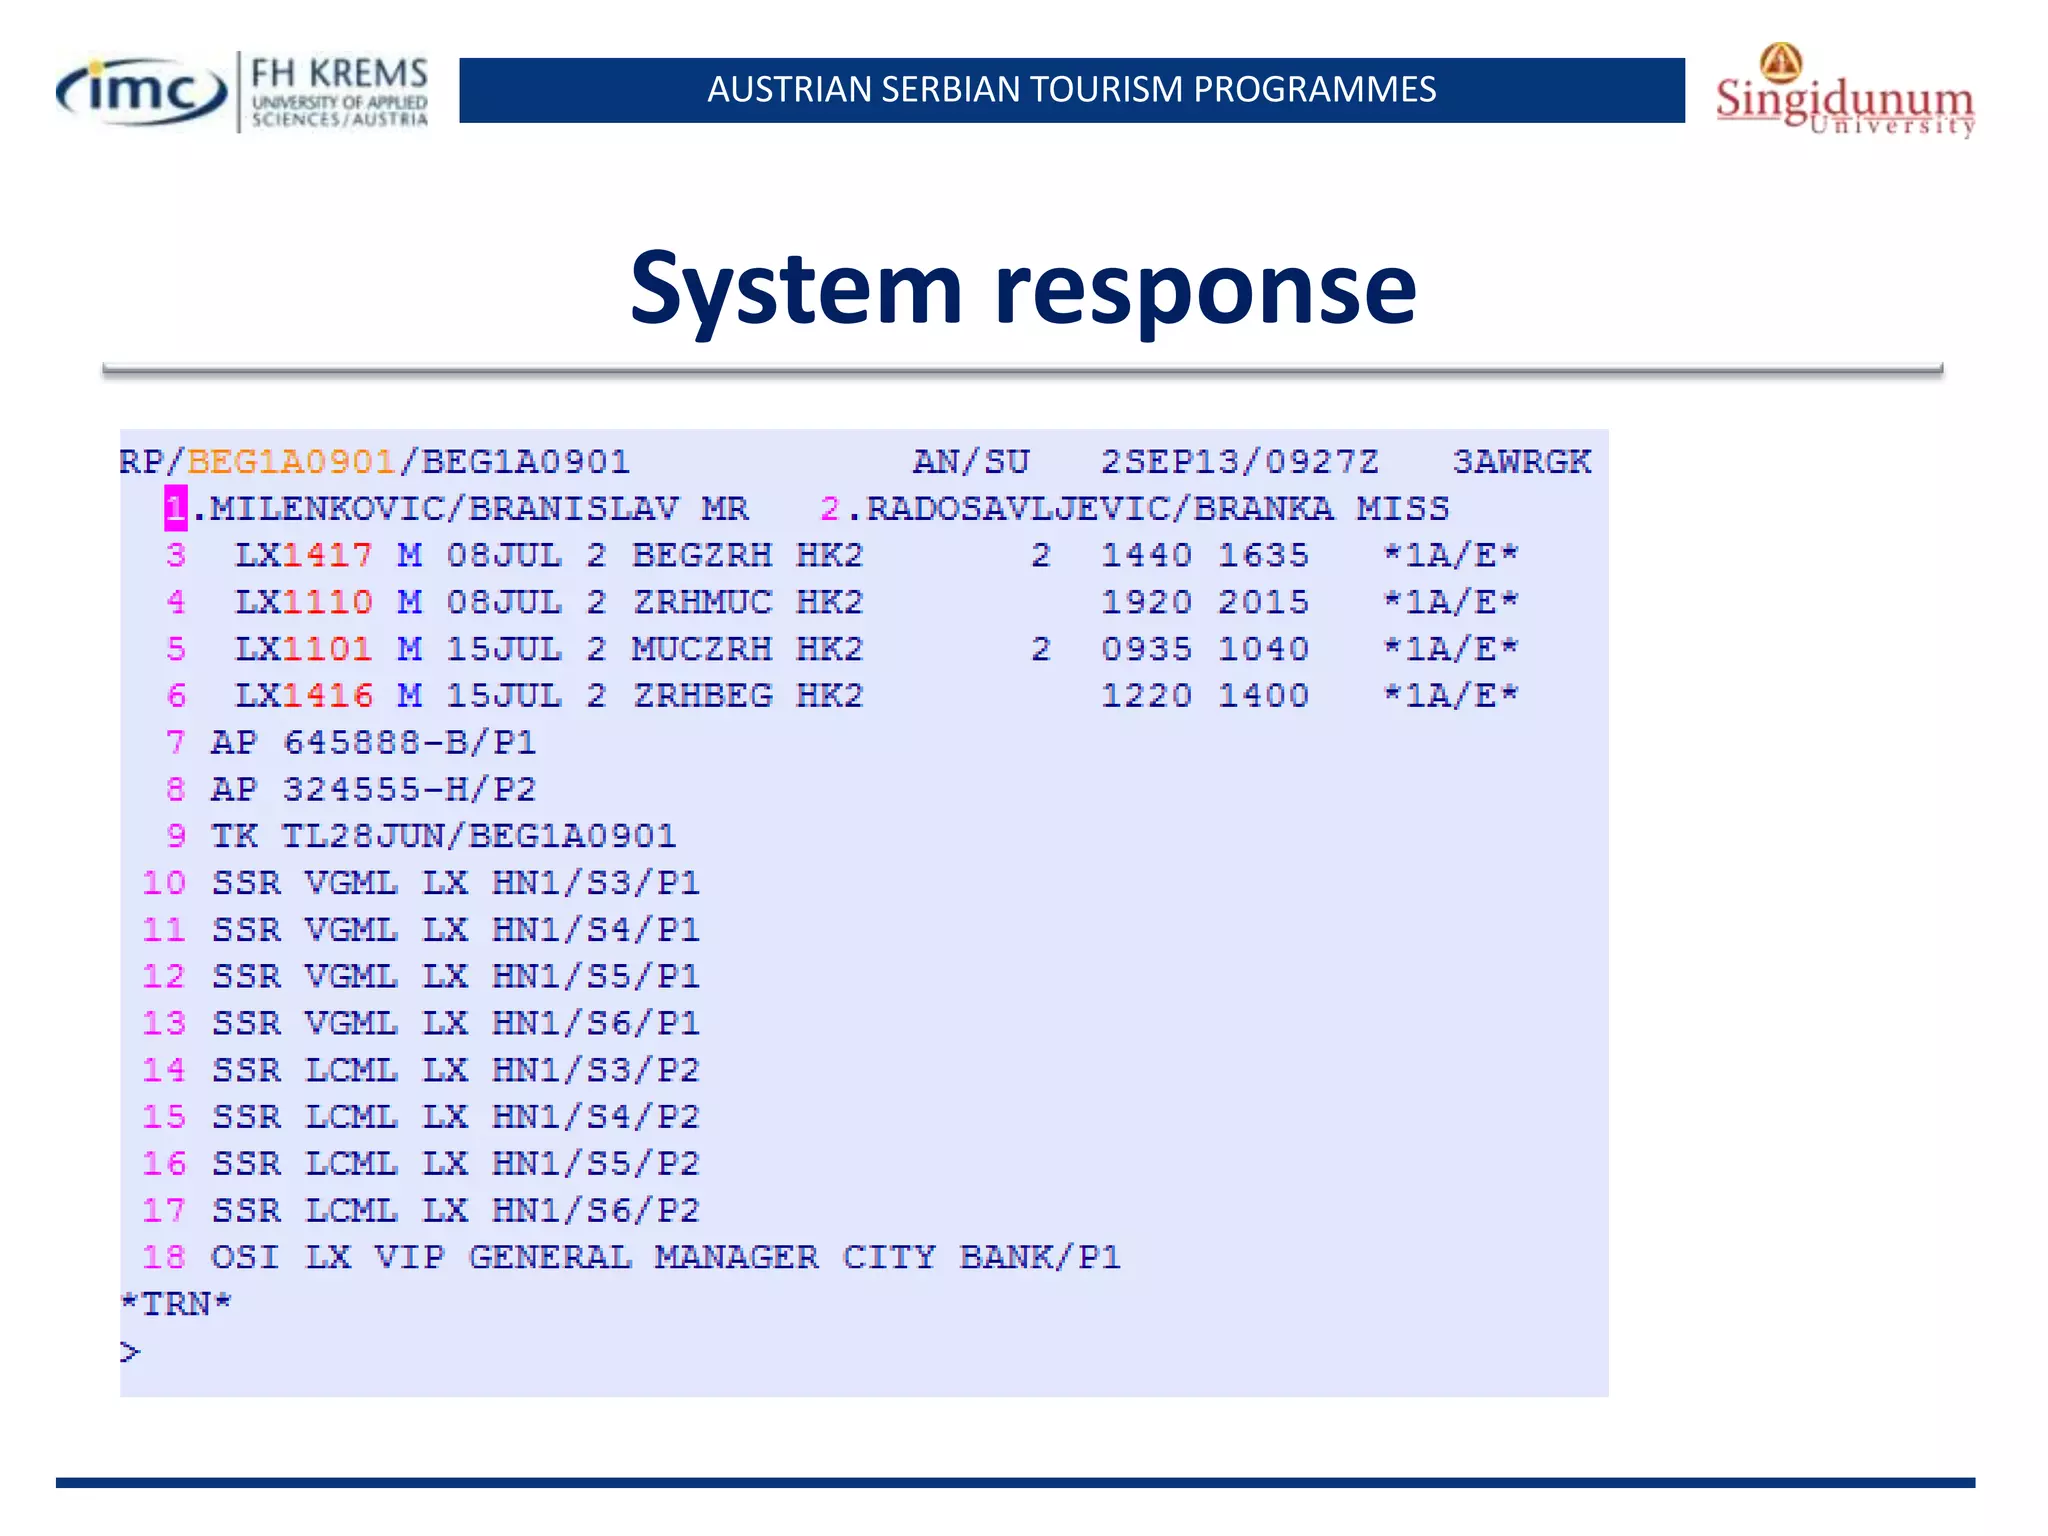Click ticketing line TK TL28JUN/BEG1A0901
Image resolution: width=2048 pixels, height=1536 pixels.
[x=421, y=836]
